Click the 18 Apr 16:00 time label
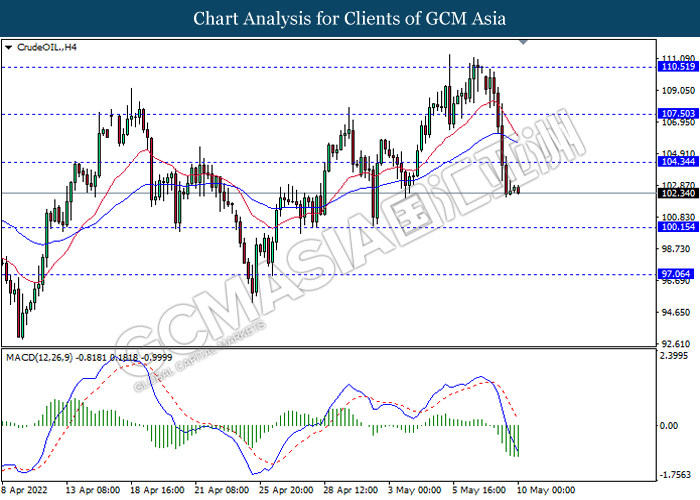Screen dimensions: 700x500 click(157, 490)
